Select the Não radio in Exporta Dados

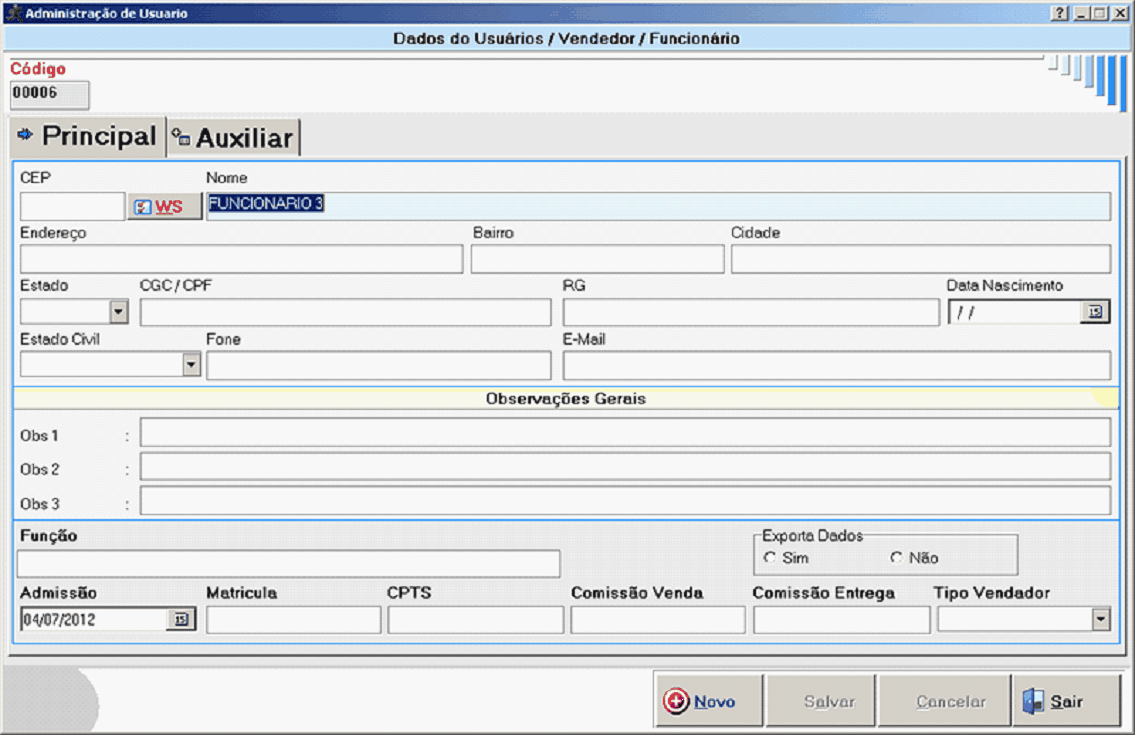pos(896,558)
